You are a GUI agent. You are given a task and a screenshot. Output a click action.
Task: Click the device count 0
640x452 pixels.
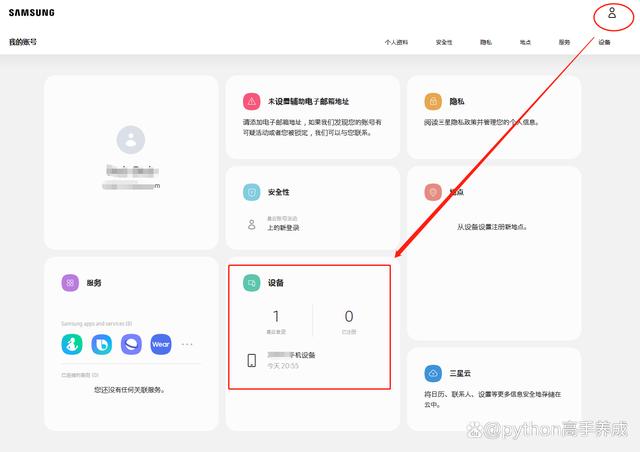pyautogui.click(x=349, y=316)
